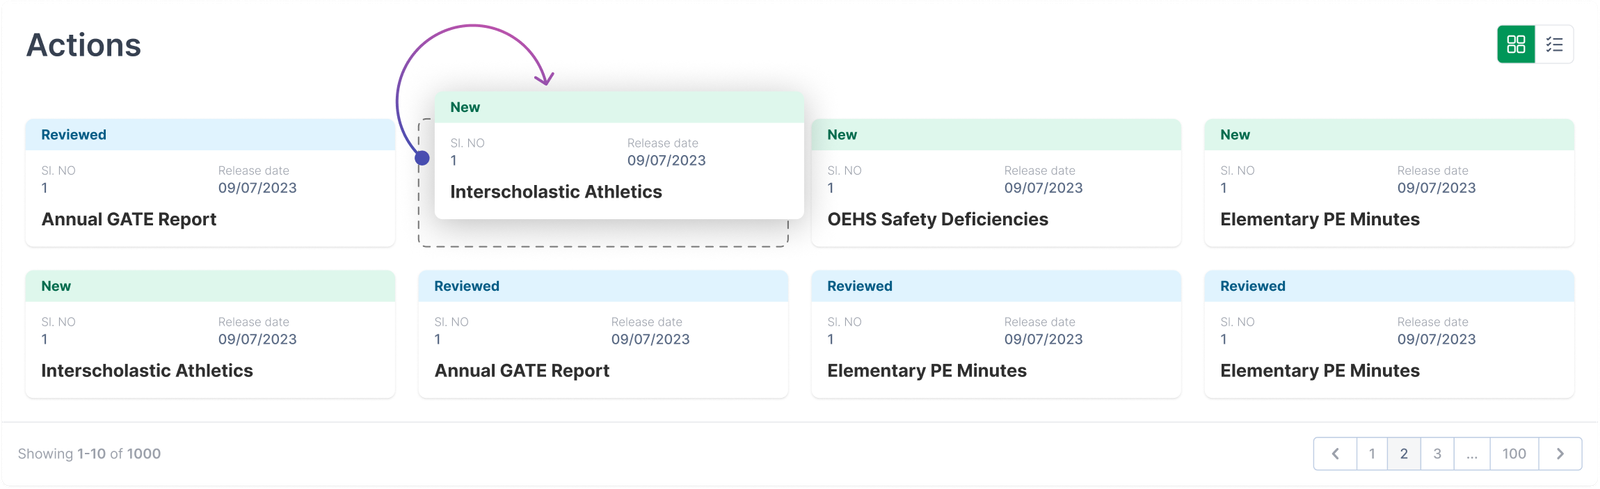Switch to list view layout
Viewport: 1600px width, 489px height.
1554,44
